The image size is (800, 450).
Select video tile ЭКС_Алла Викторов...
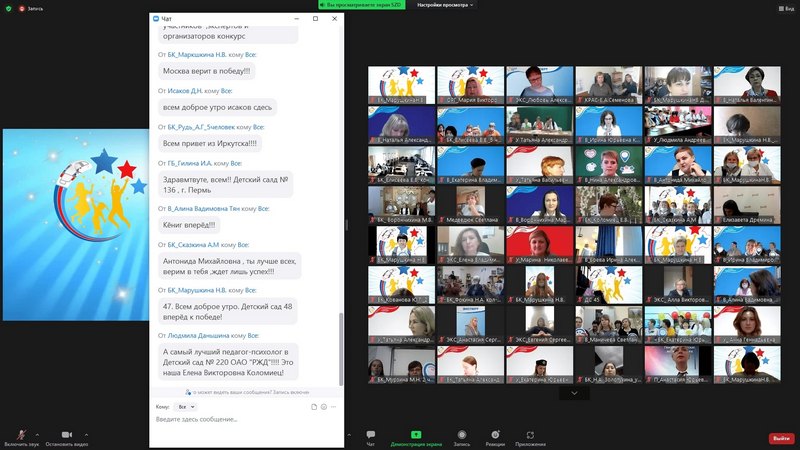(678, 285)
